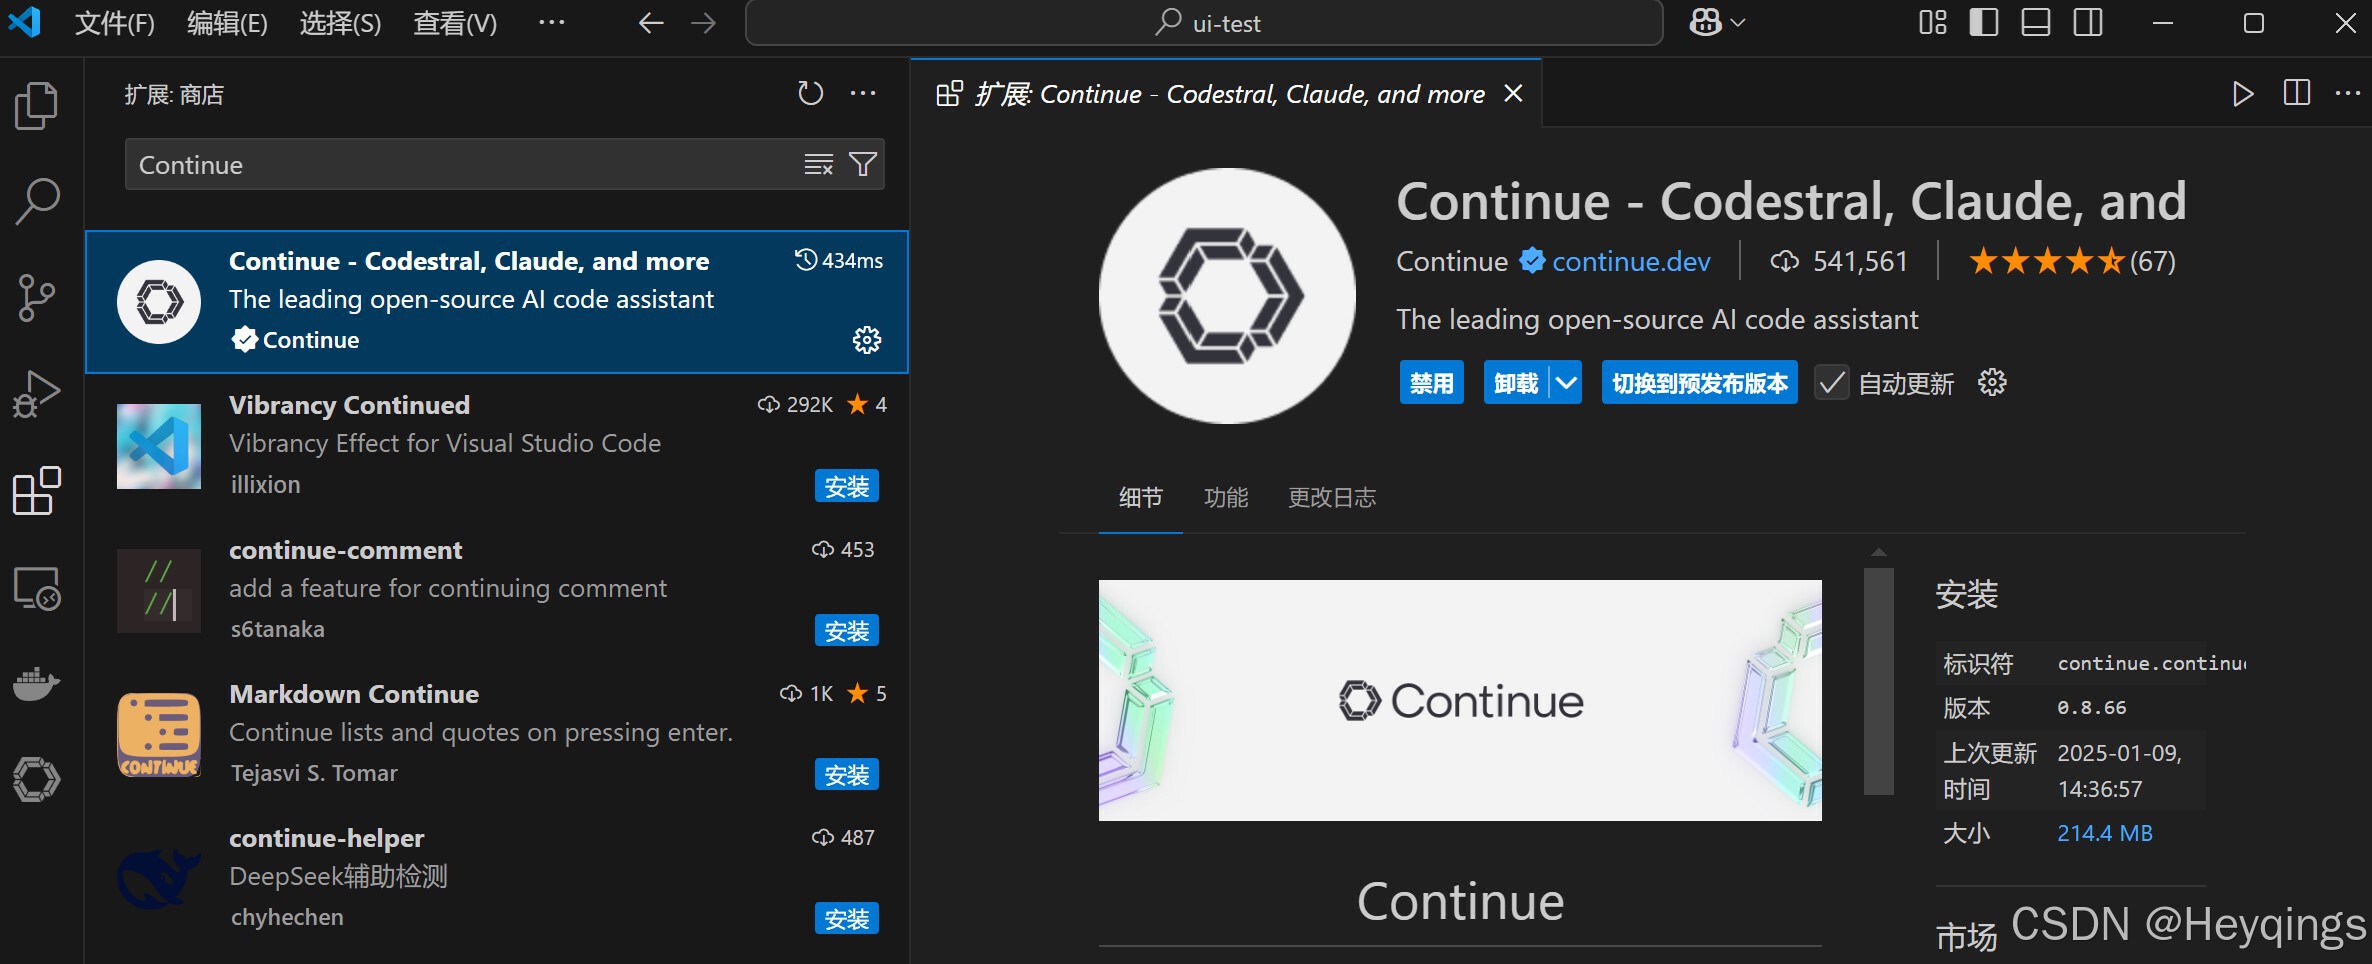
Task: Refresh the extensions marketplace list
Action: [x=810, y=94]
